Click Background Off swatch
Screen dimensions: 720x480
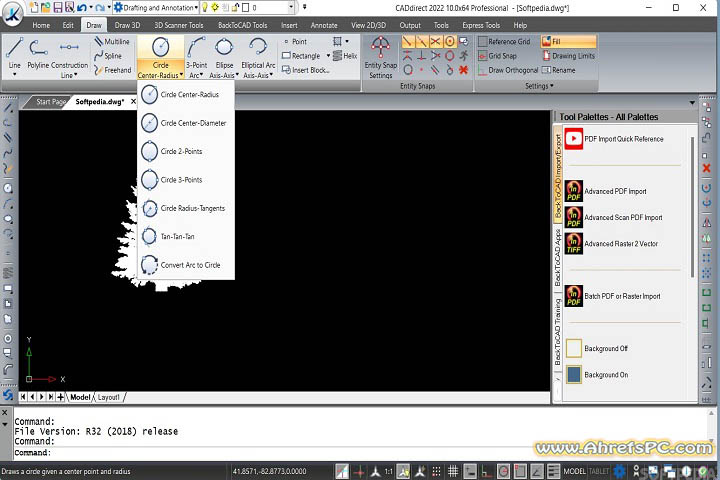click(x=574, y=348)
